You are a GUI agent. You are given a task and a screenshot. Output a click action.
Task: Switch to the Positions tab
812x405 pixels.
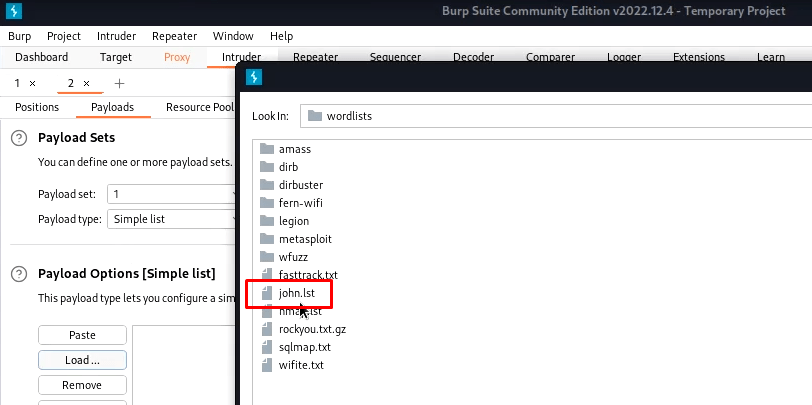[37, 107]
